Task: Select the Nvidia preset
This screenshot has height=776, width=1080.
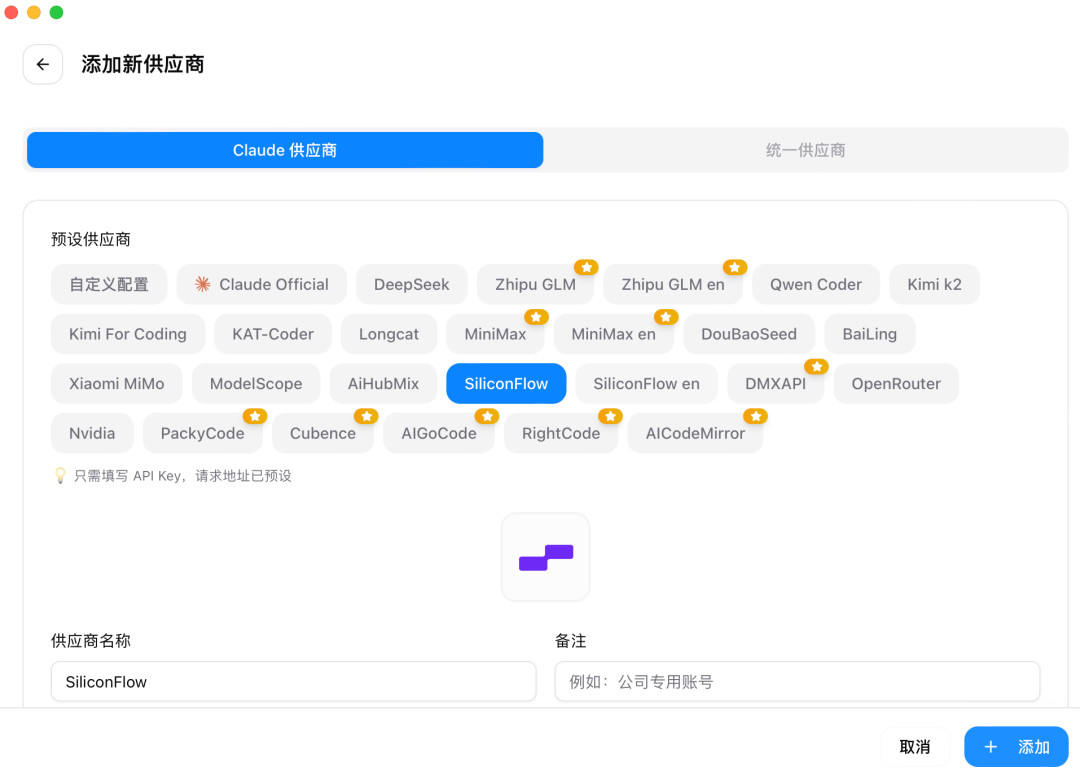Action: [x=92, y=433]
